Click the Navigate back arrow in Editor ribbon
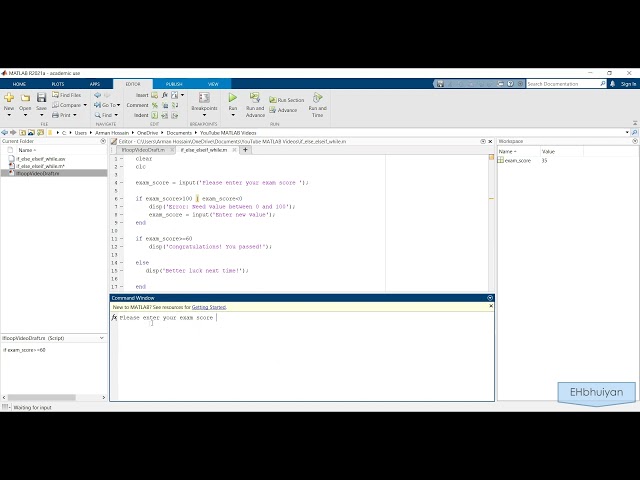Screen dimensions: 640x480 coord(98,95)
